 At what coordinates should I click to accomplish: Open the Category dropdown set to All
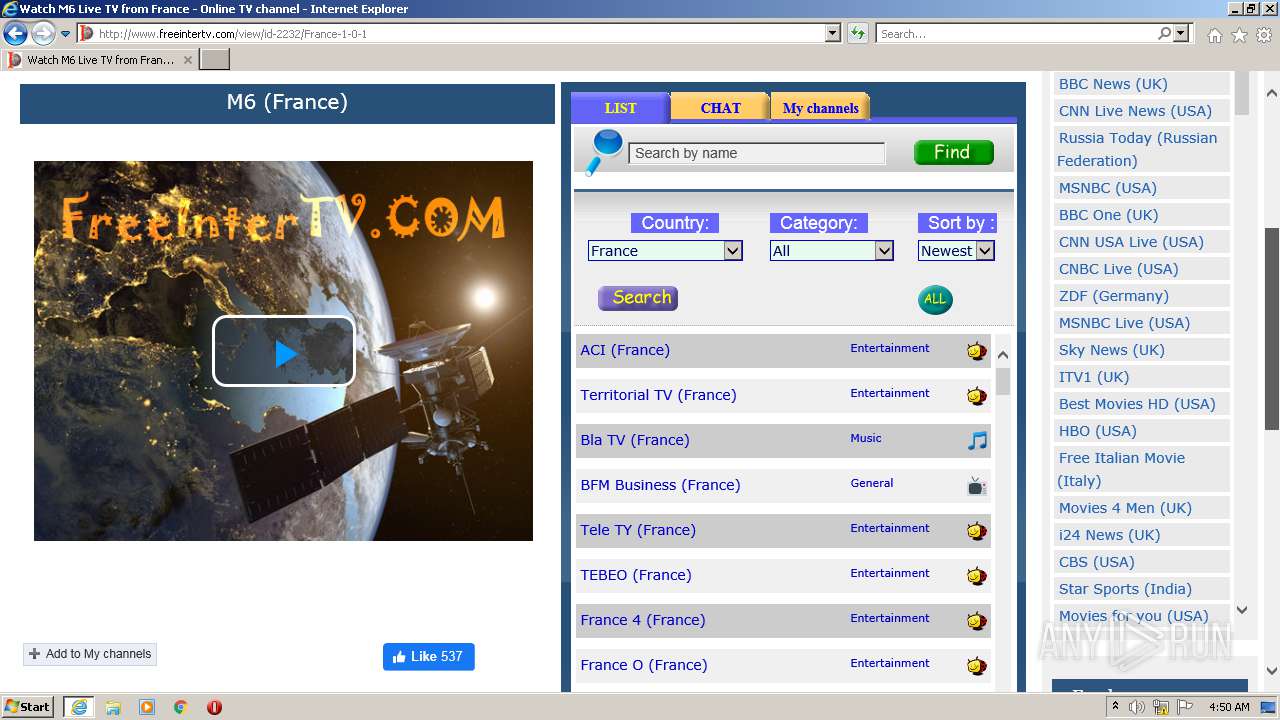pyautogui.click(x=831, y=251)
